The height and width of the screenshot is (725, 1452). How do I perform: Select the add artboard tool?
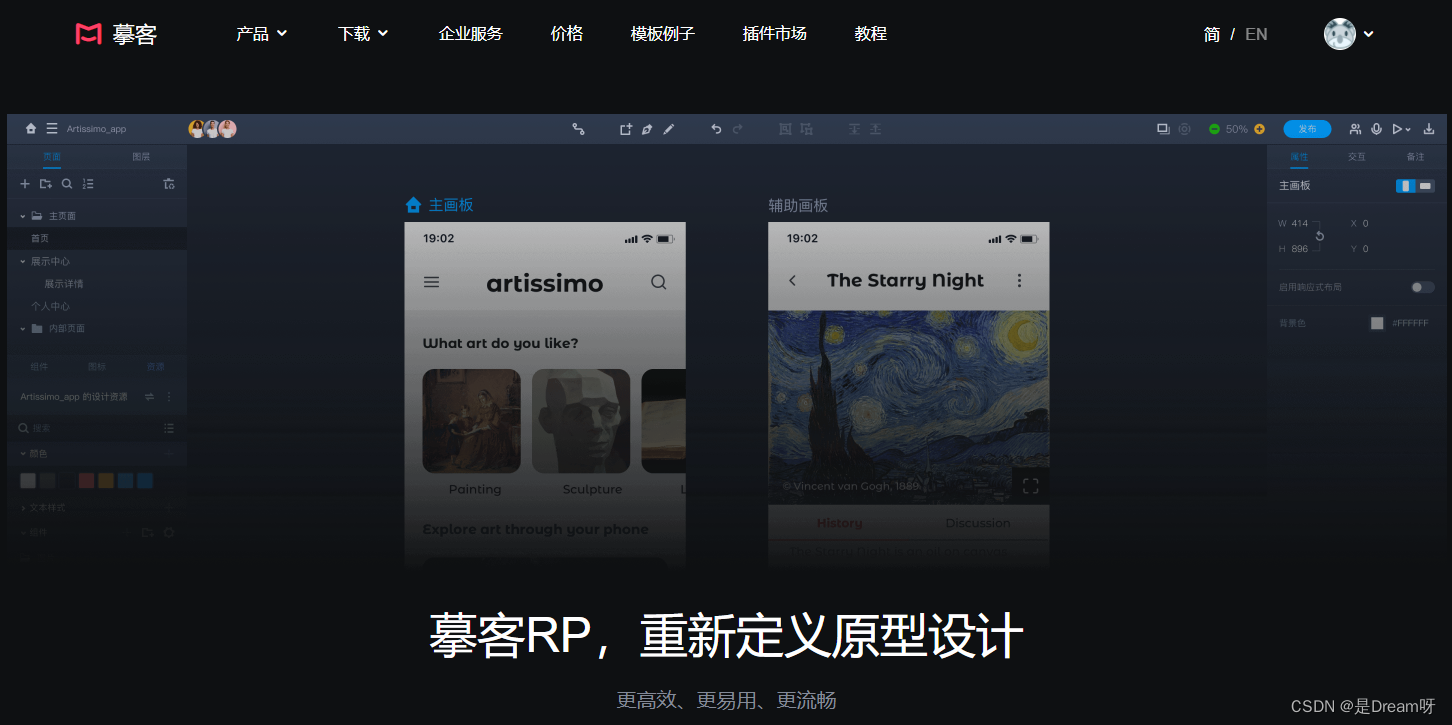point(626,129)
